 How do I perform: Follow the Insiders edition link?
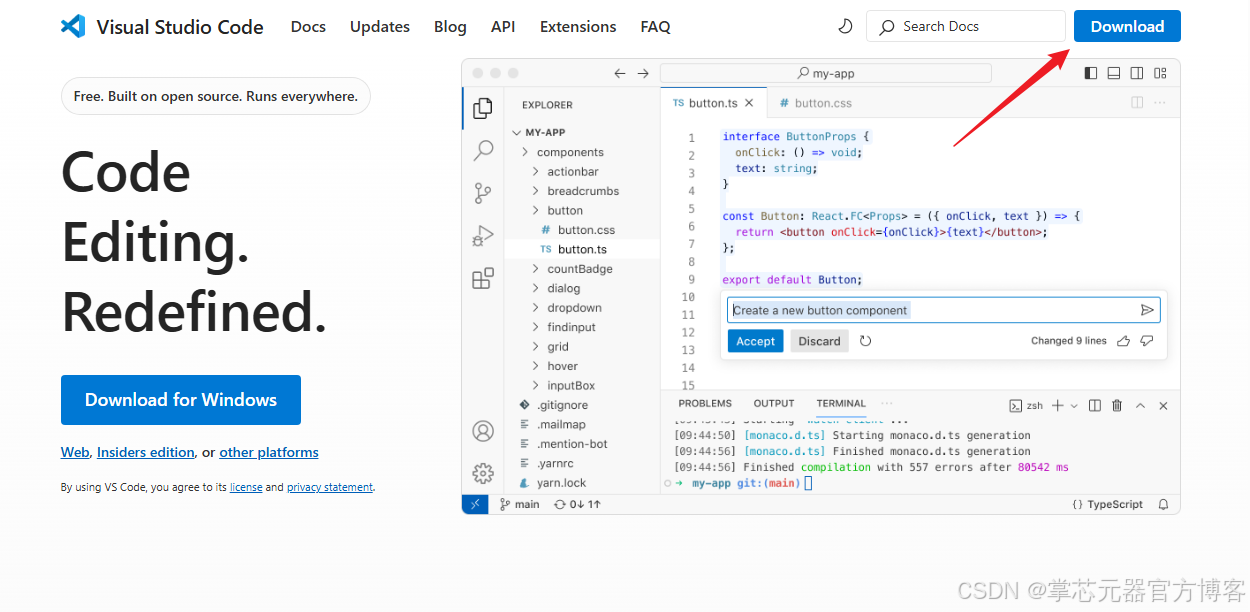pyautogui.click(x=146, y=452)
